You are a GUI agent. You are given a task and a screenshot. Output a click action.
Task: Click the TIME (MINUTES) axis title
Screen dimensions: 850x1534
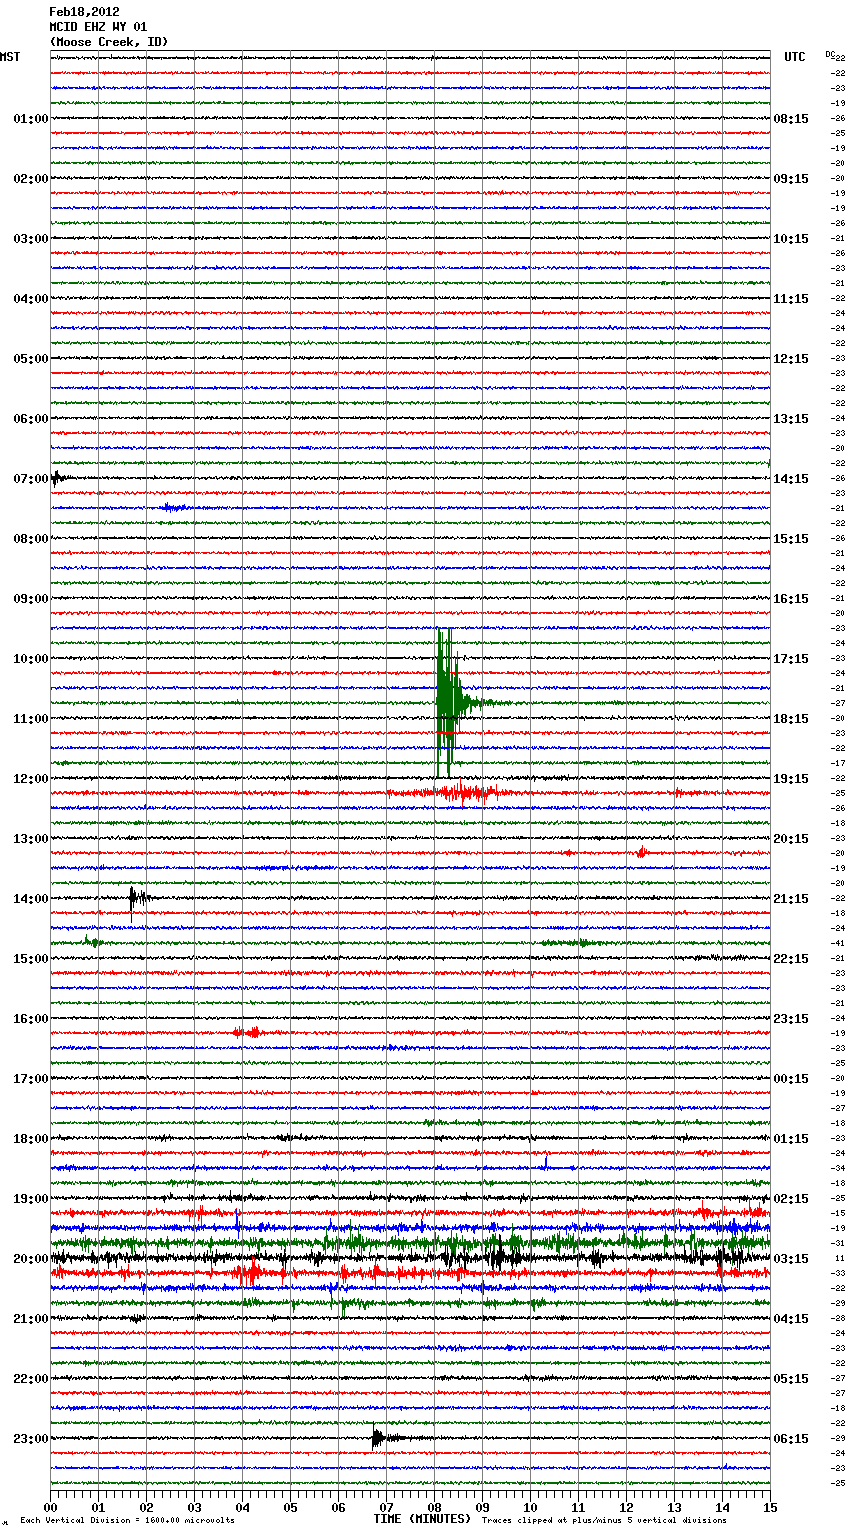pyautogui.click(x=422, y=1519)
